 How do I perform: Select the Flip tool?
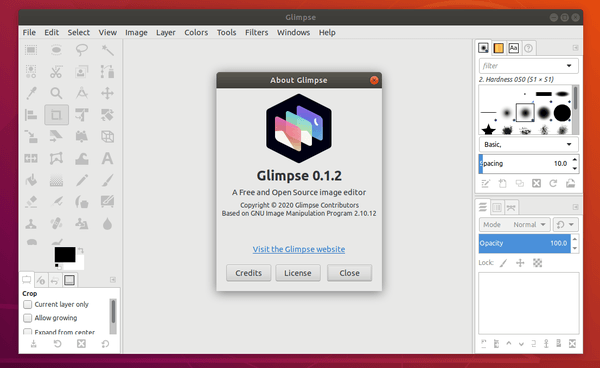[x=31, y=158]
